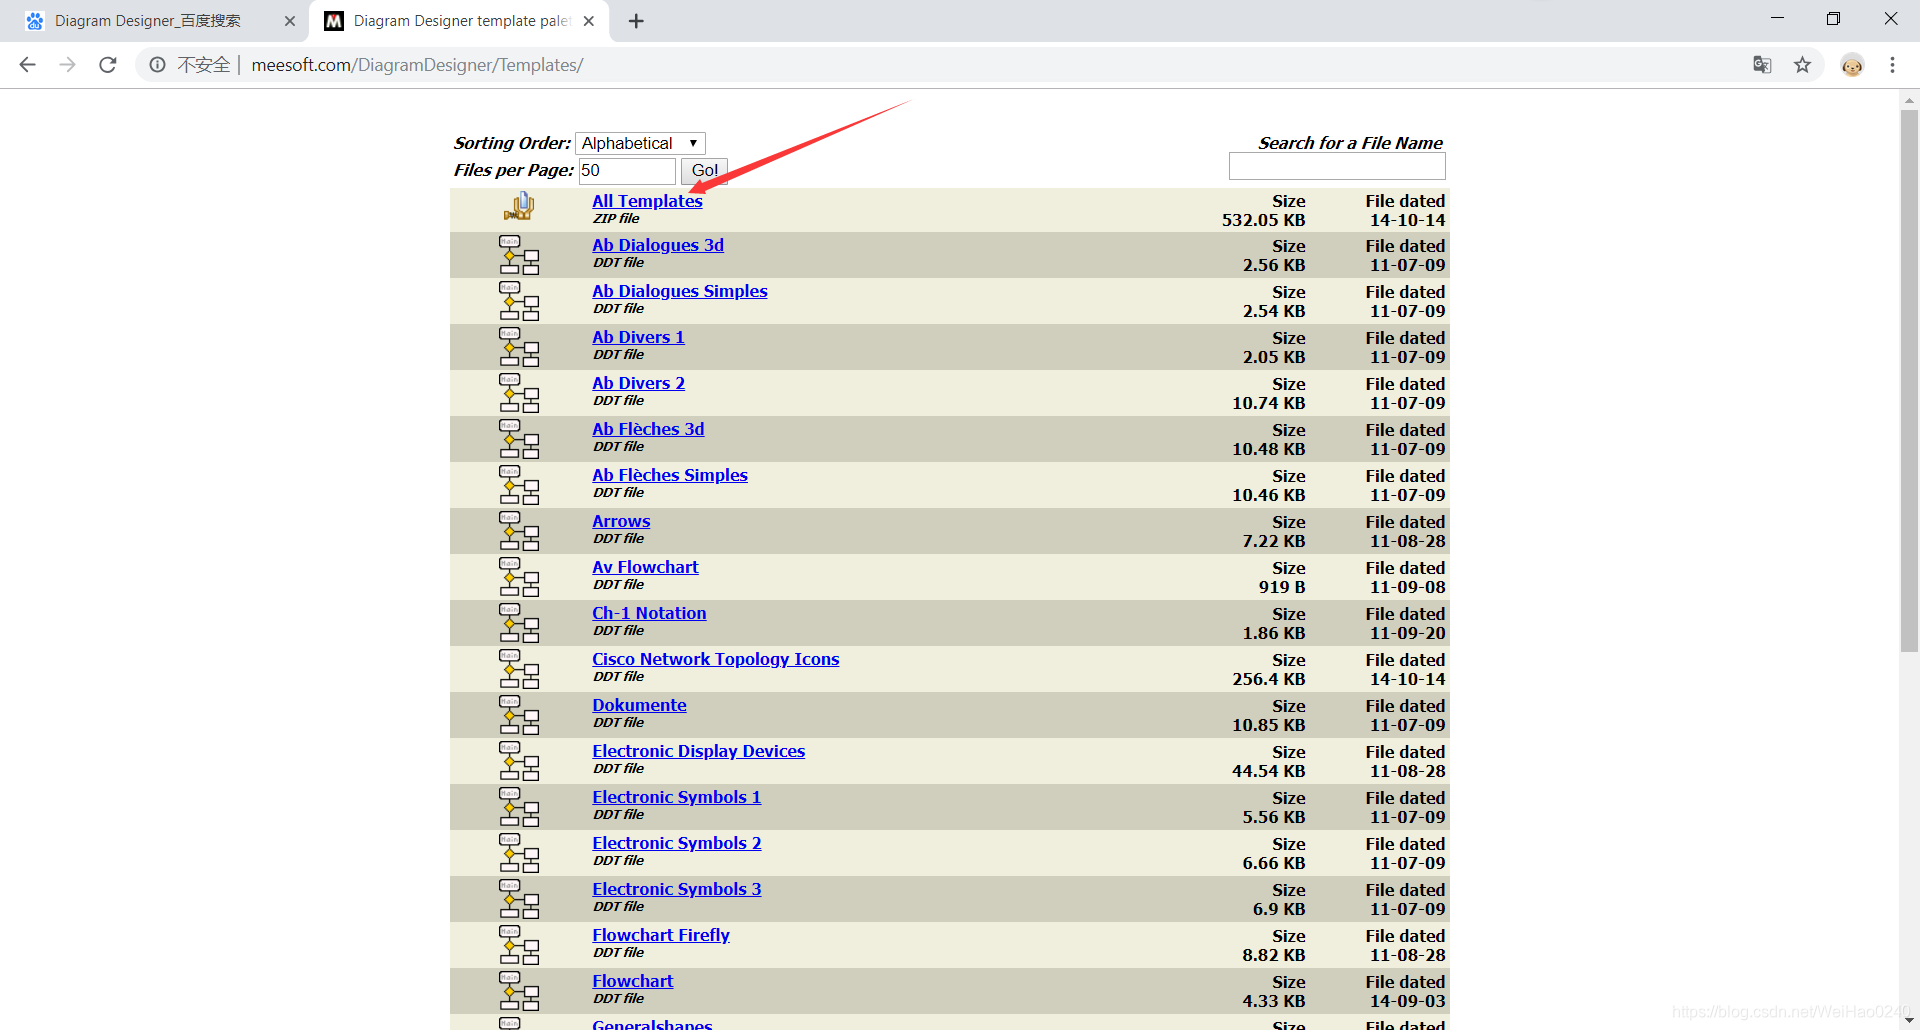Open the Electronic Symbols 3 link
The height and width of the screenshot is (1030, 1920).
(677, 889)
